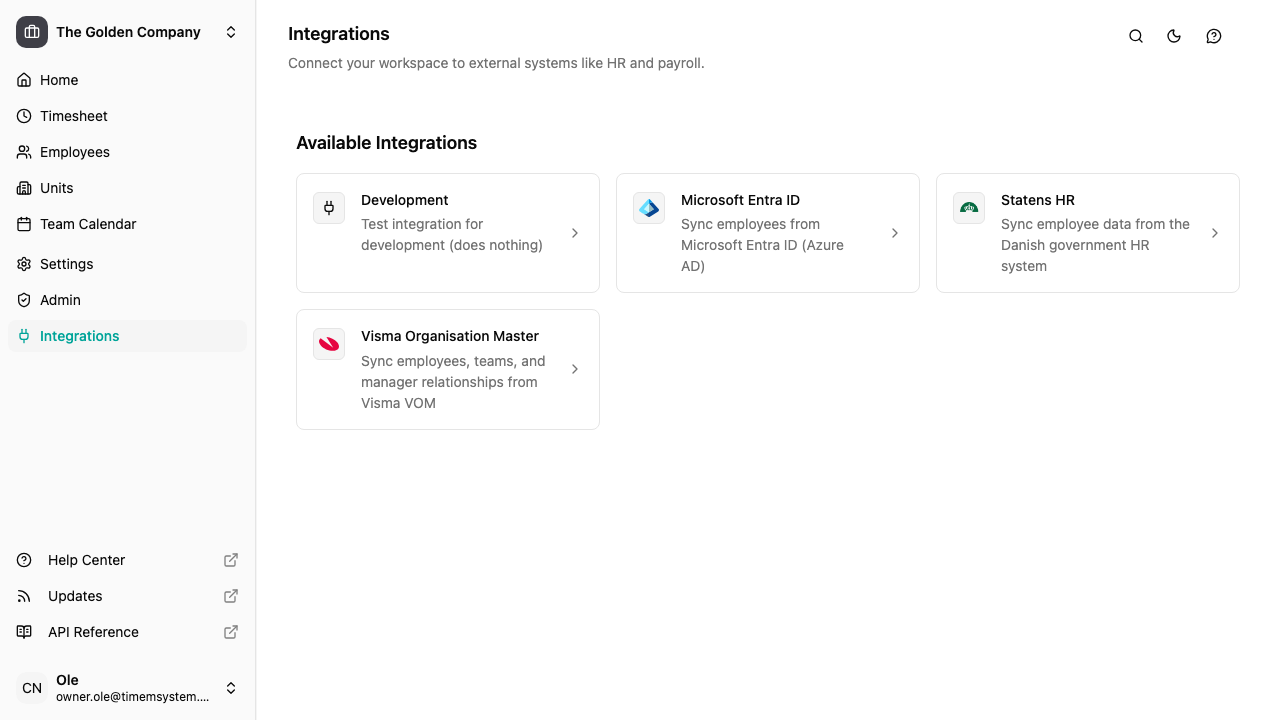Viewport: 1280px width, 720px height.
Task: Open the API Reference documentation
Action: (x=93, y=632)
